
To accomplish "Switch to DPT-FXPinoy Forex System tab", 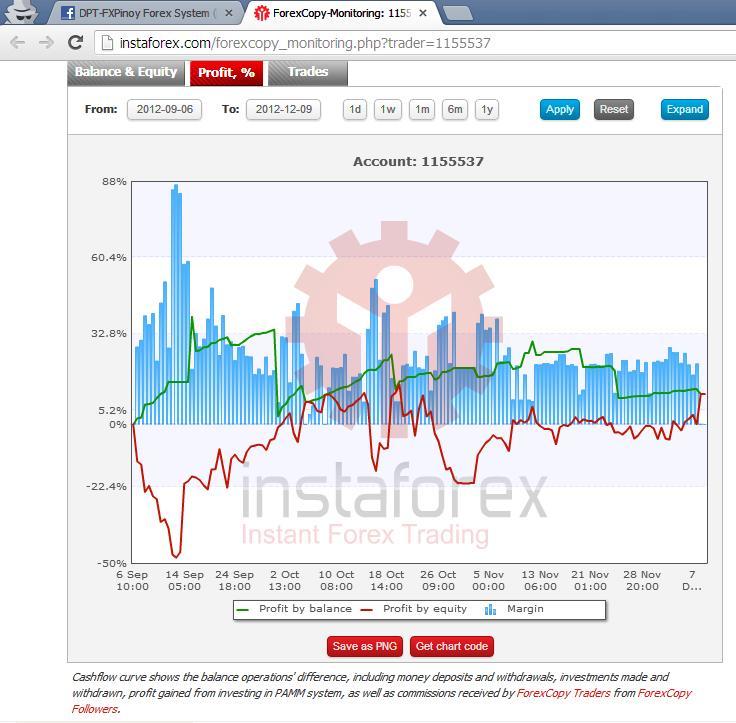I will pos(144,13).
